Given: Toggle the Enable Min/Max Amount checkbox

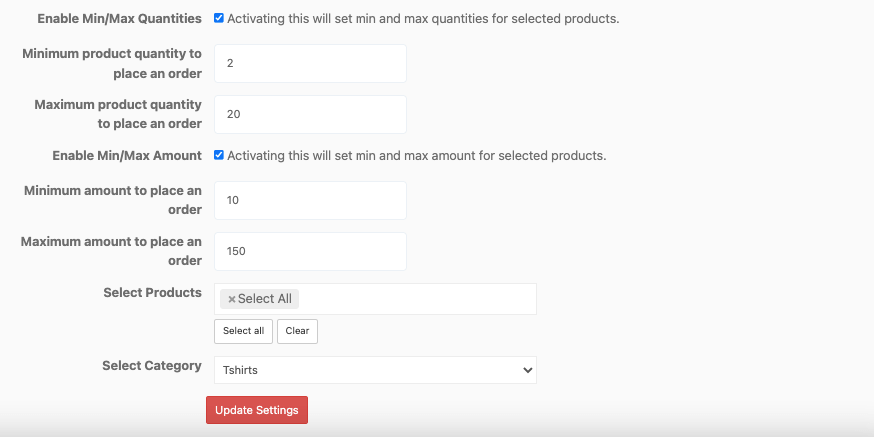Looking at the screenshot, I should point(219,155).
